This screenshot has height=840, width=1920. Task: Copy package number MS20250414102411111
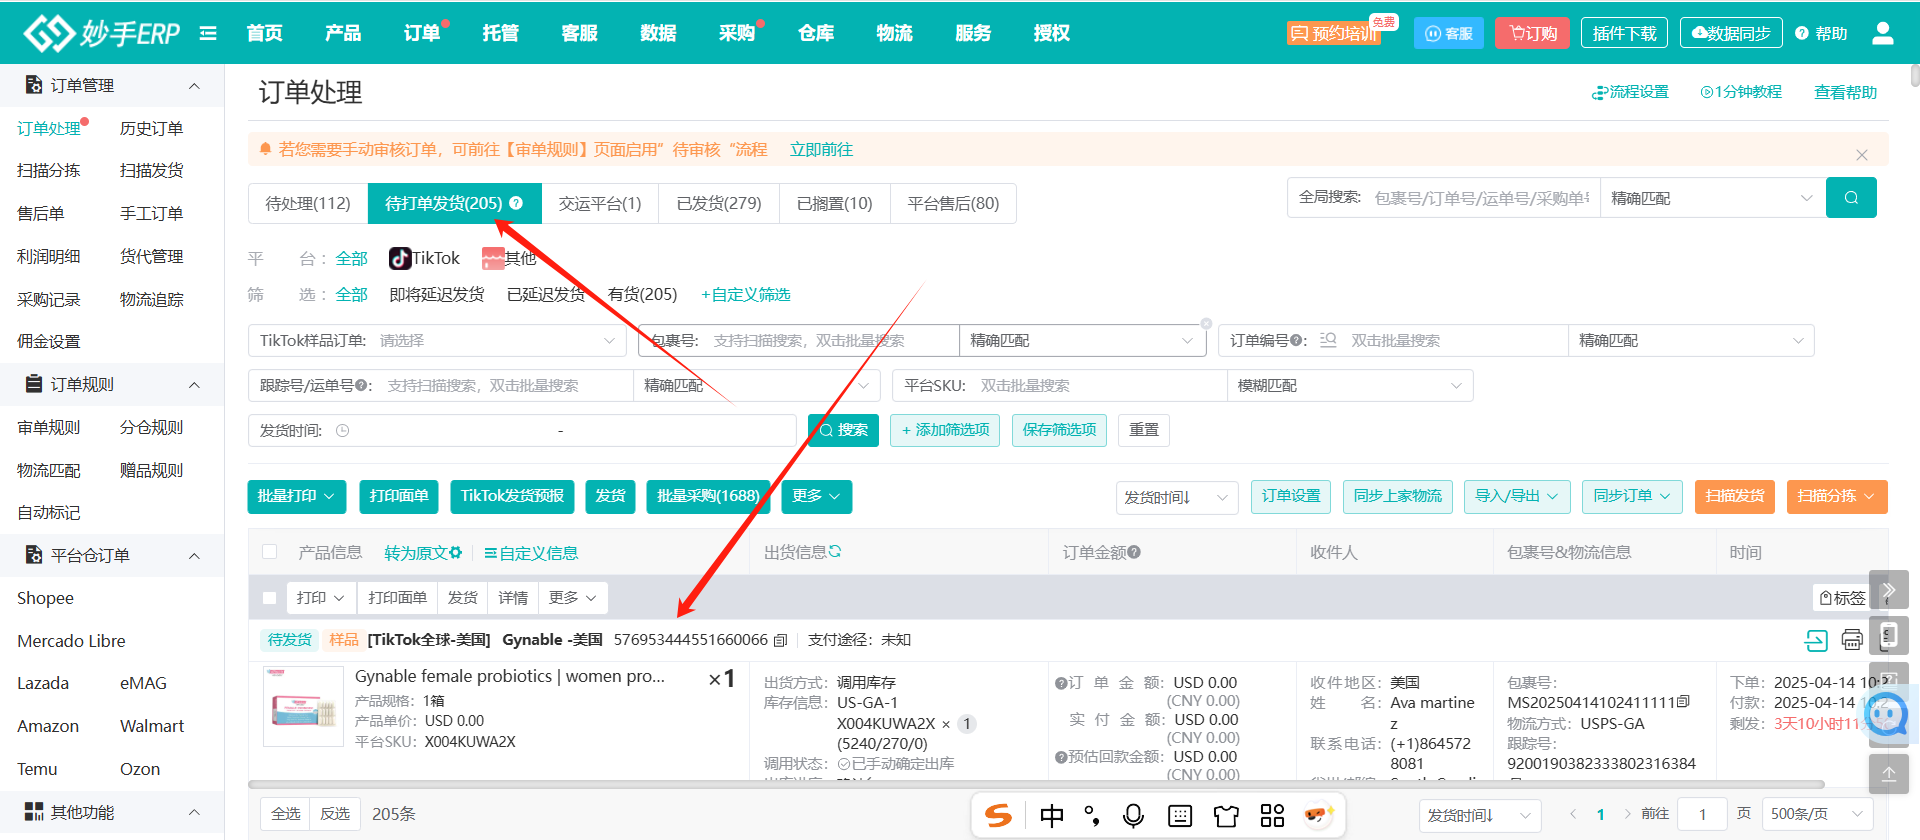coord(1683,702)
